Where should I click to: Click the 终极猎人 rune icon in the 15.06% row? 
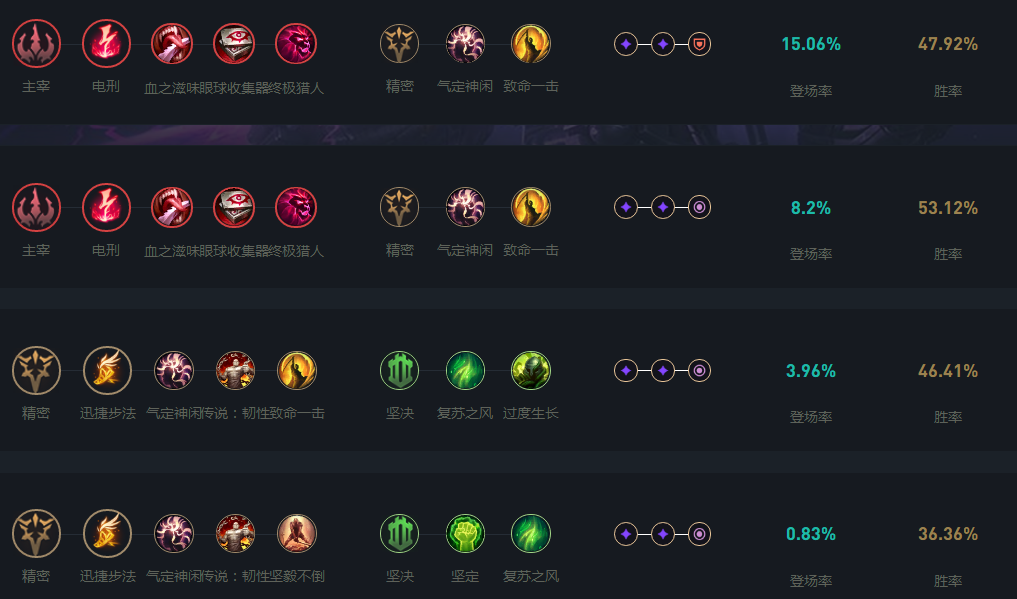296,44
